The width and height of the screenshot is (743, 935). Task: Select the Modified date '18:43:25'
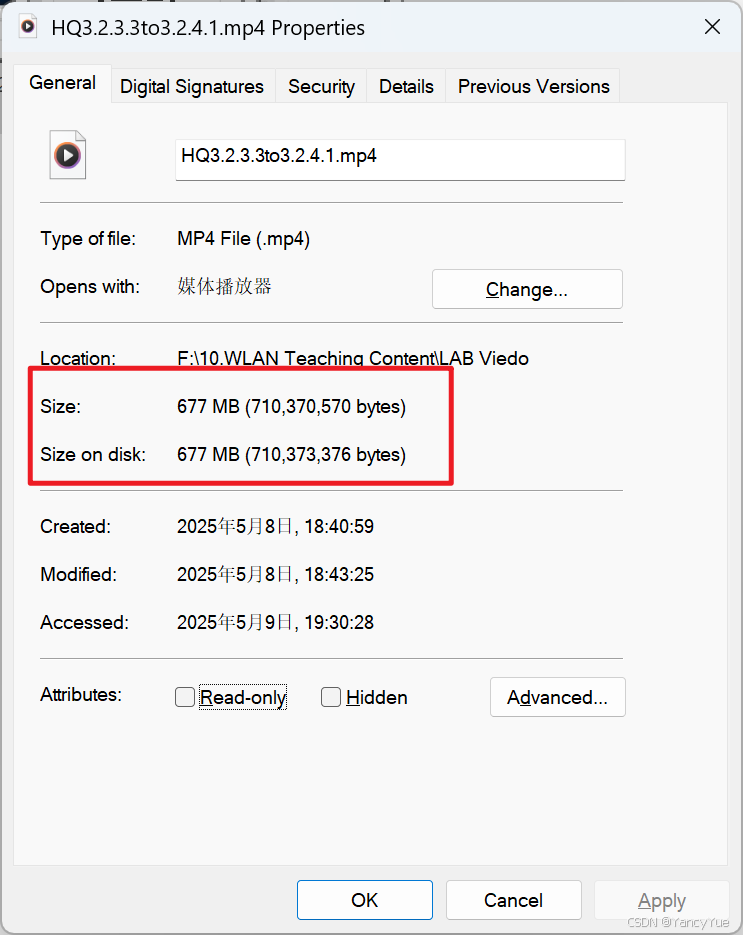[x=339, y=574]
